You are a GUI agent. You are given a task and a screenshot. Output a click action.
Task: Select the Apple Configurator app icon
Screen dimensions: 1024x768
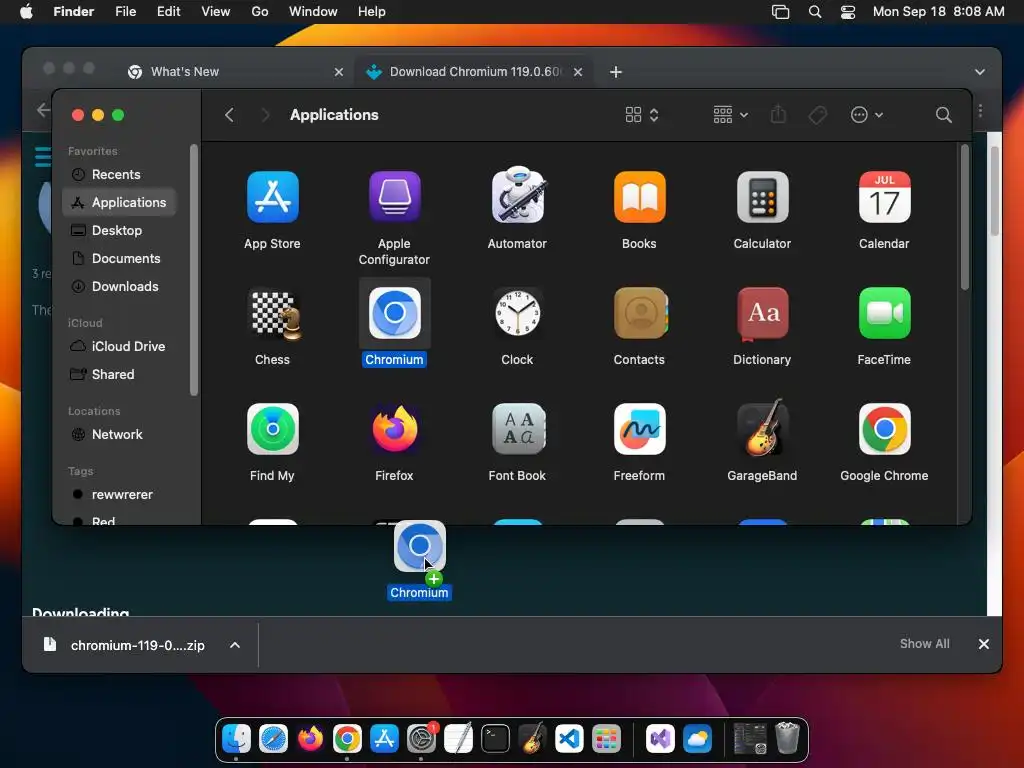tap(394, 197)
